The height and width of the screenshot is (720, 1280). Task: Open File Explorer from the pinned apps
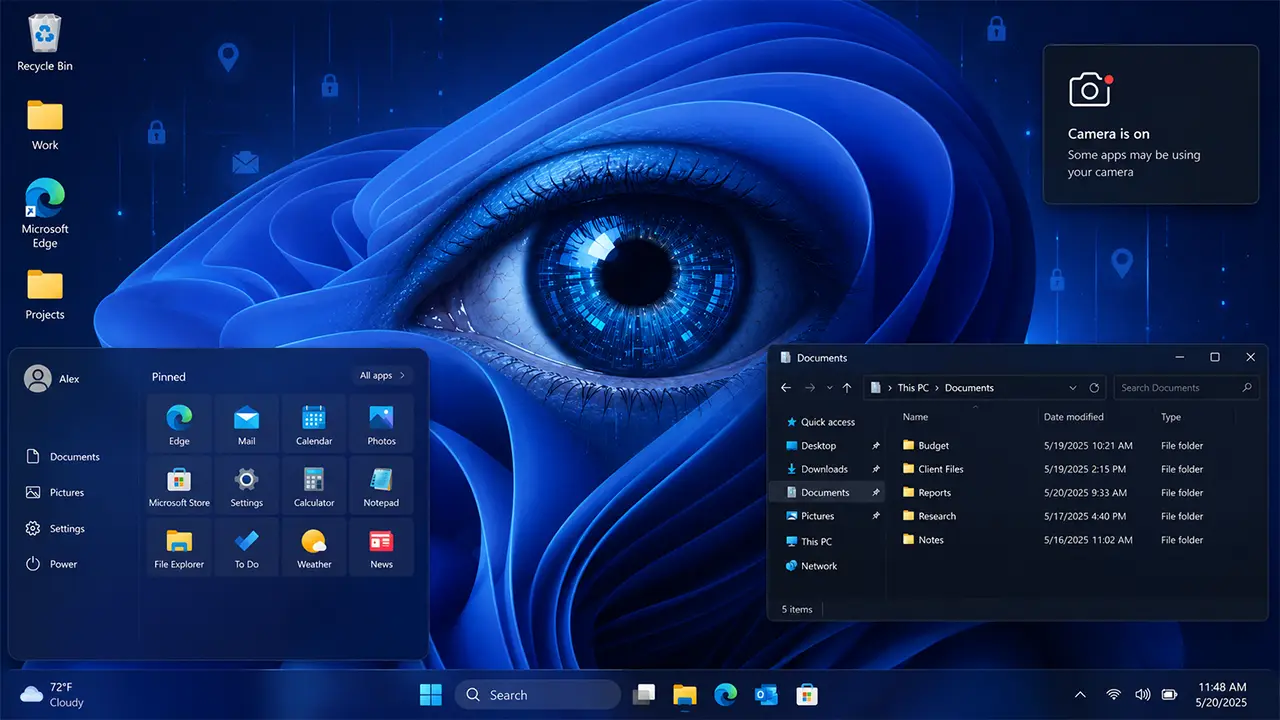tap(179, 547)
